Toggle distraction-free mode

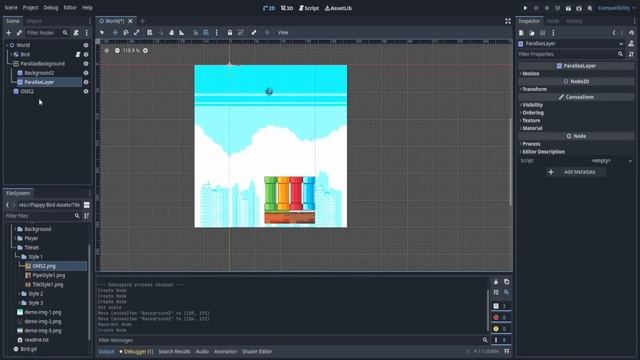(508, 21)
